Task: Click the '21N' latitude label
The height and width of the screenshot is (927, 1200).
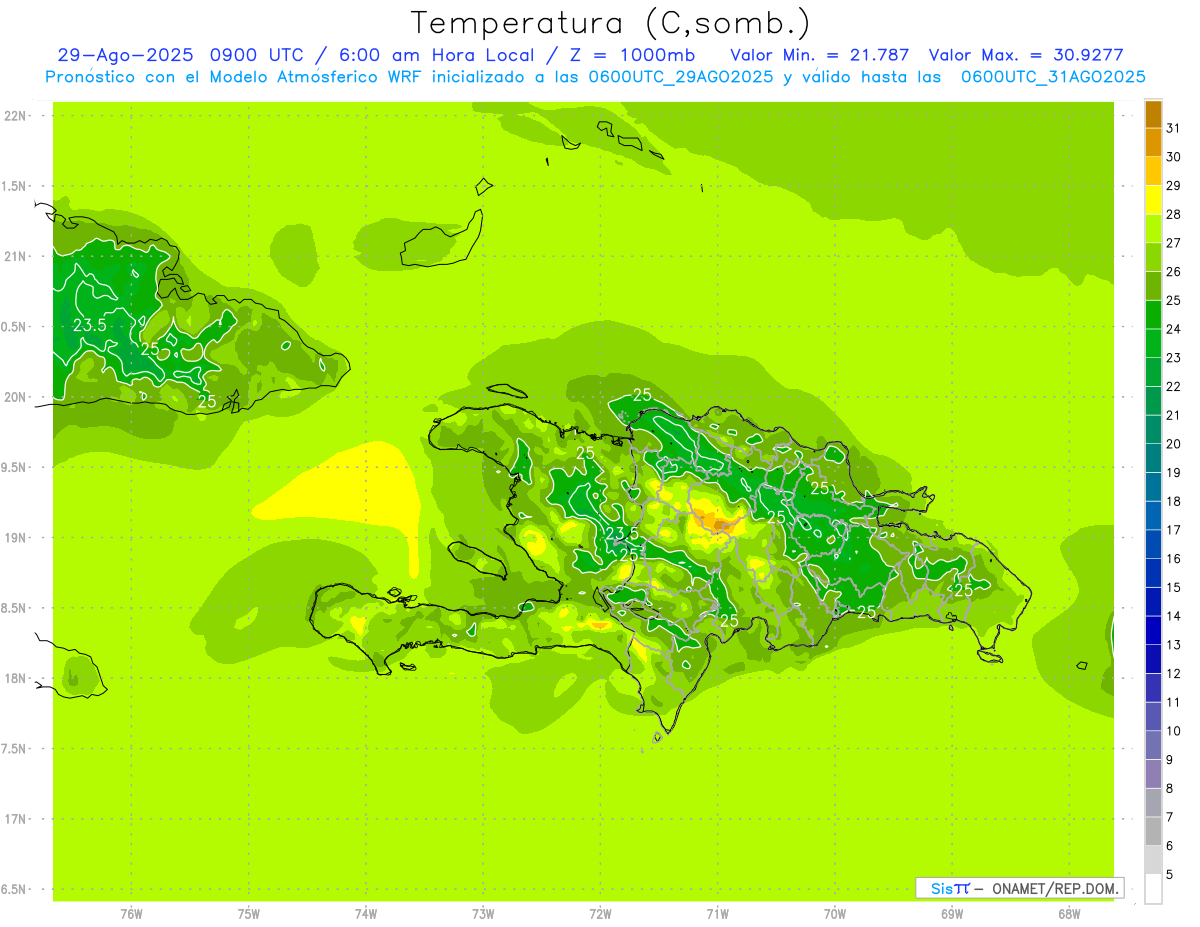Action: point(14,256)
